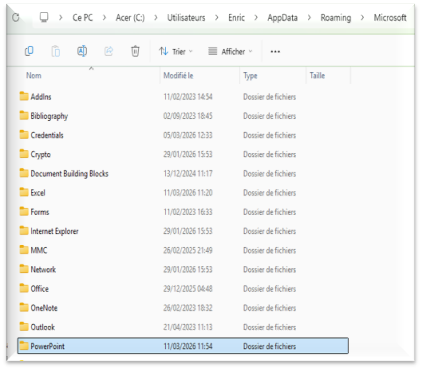The image size is (422, 370).
Task: Select the Network folder name
Action: (x=43, y=269)
